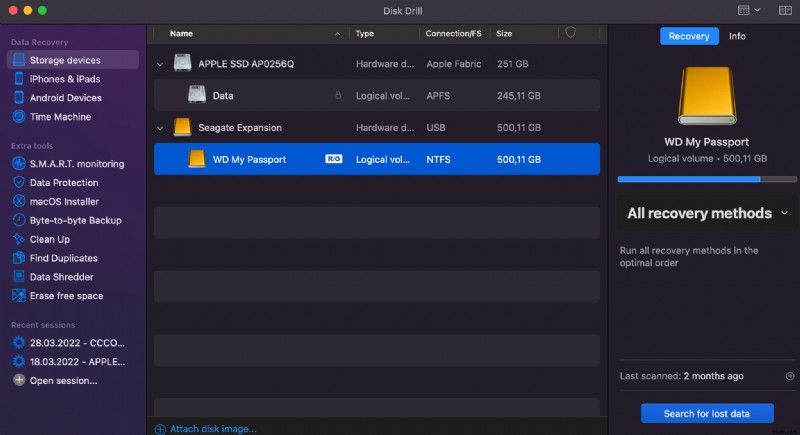Open All recovery methods dropdown

point(707,213)
